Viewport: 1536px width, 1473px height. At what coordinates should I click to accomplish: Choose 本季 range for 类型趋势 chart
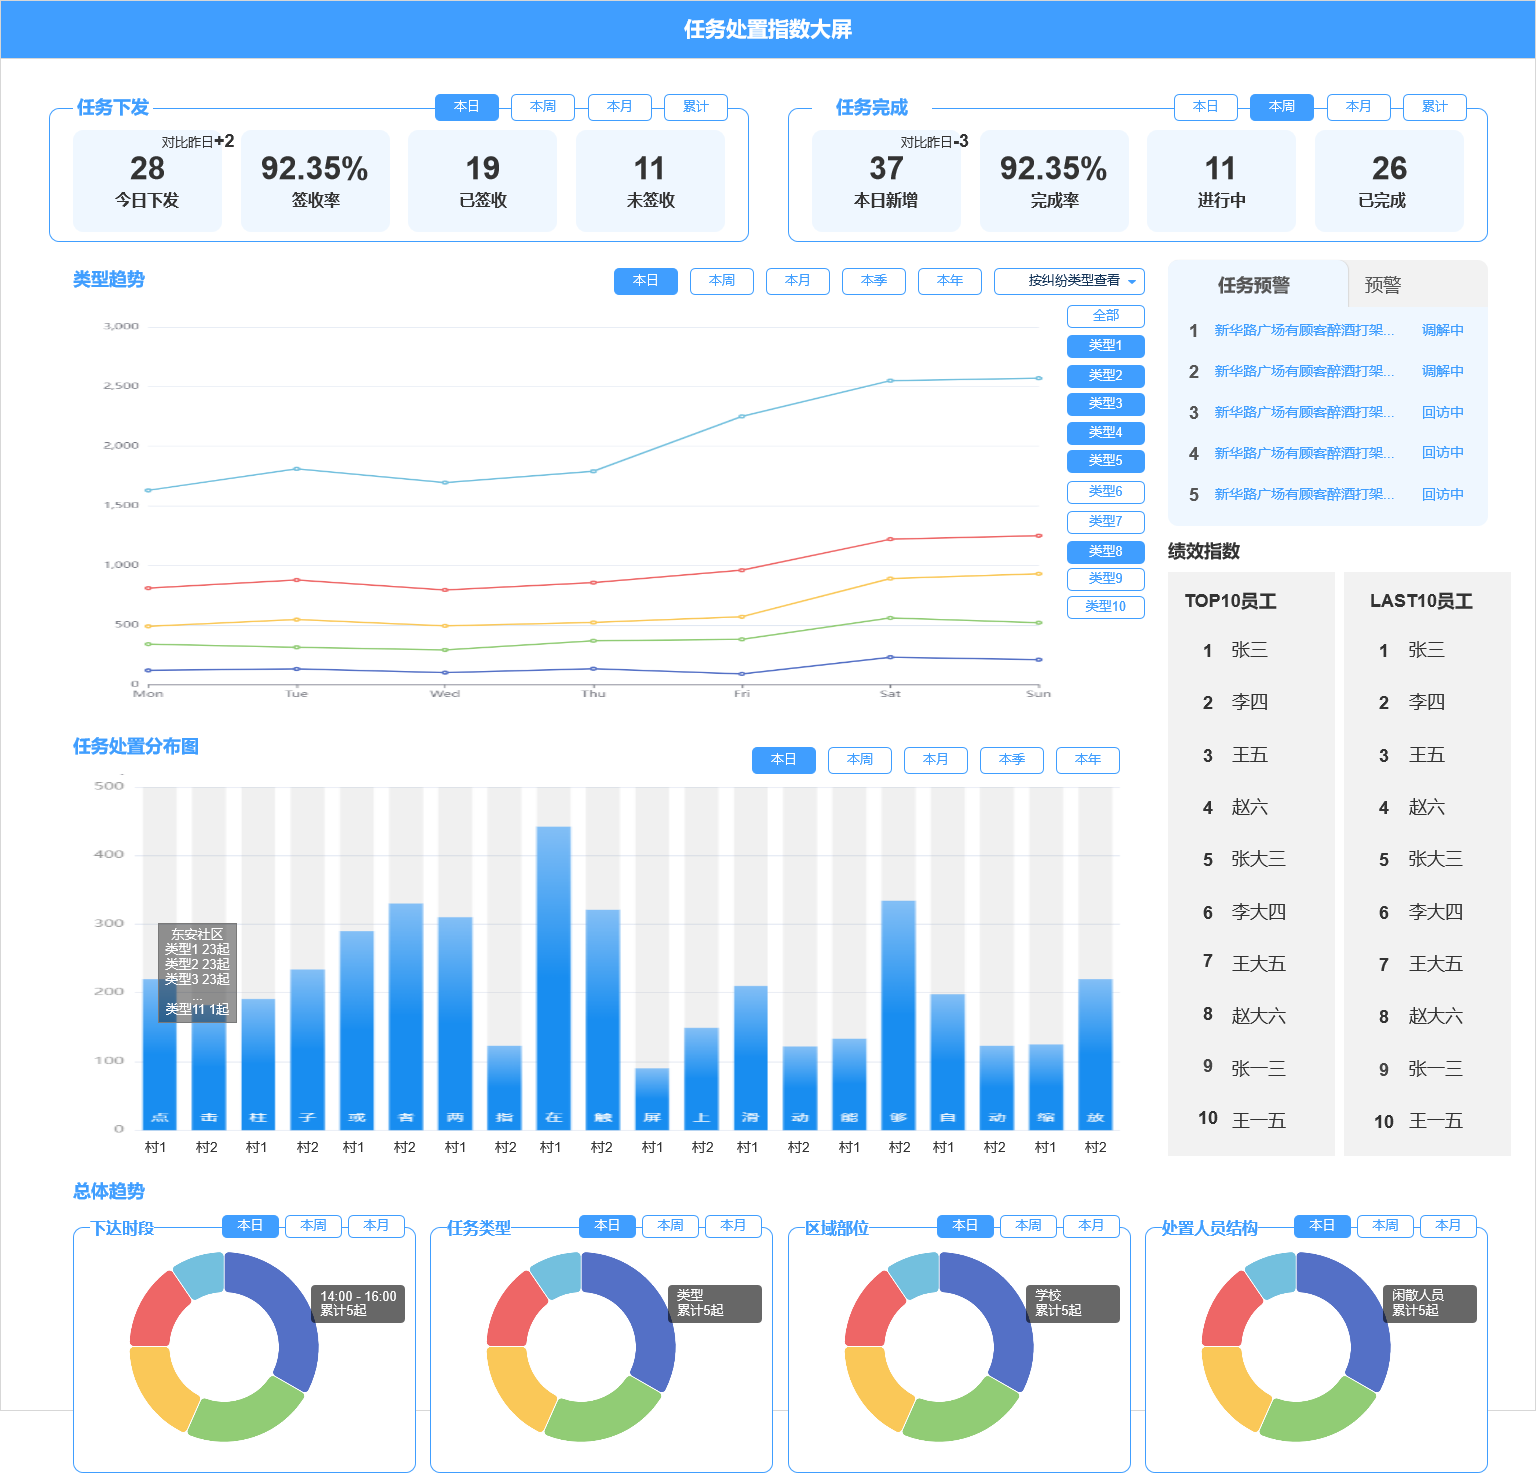point(874,281)
